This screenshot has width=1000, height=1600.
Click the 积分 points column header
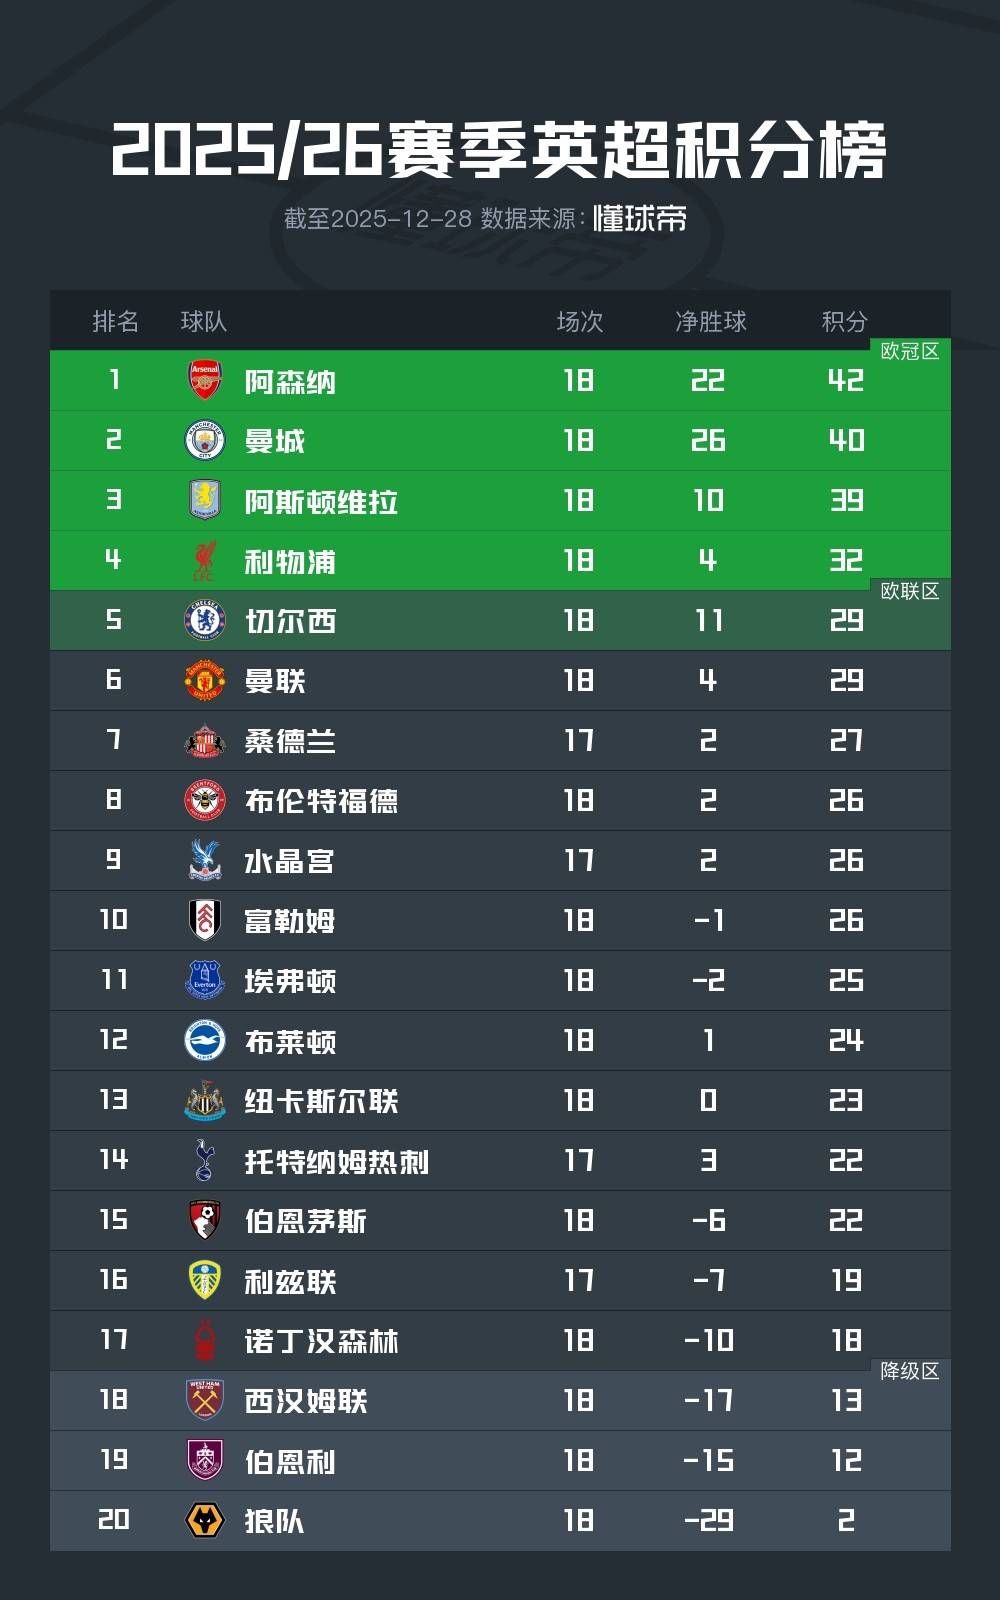[844, 321]
